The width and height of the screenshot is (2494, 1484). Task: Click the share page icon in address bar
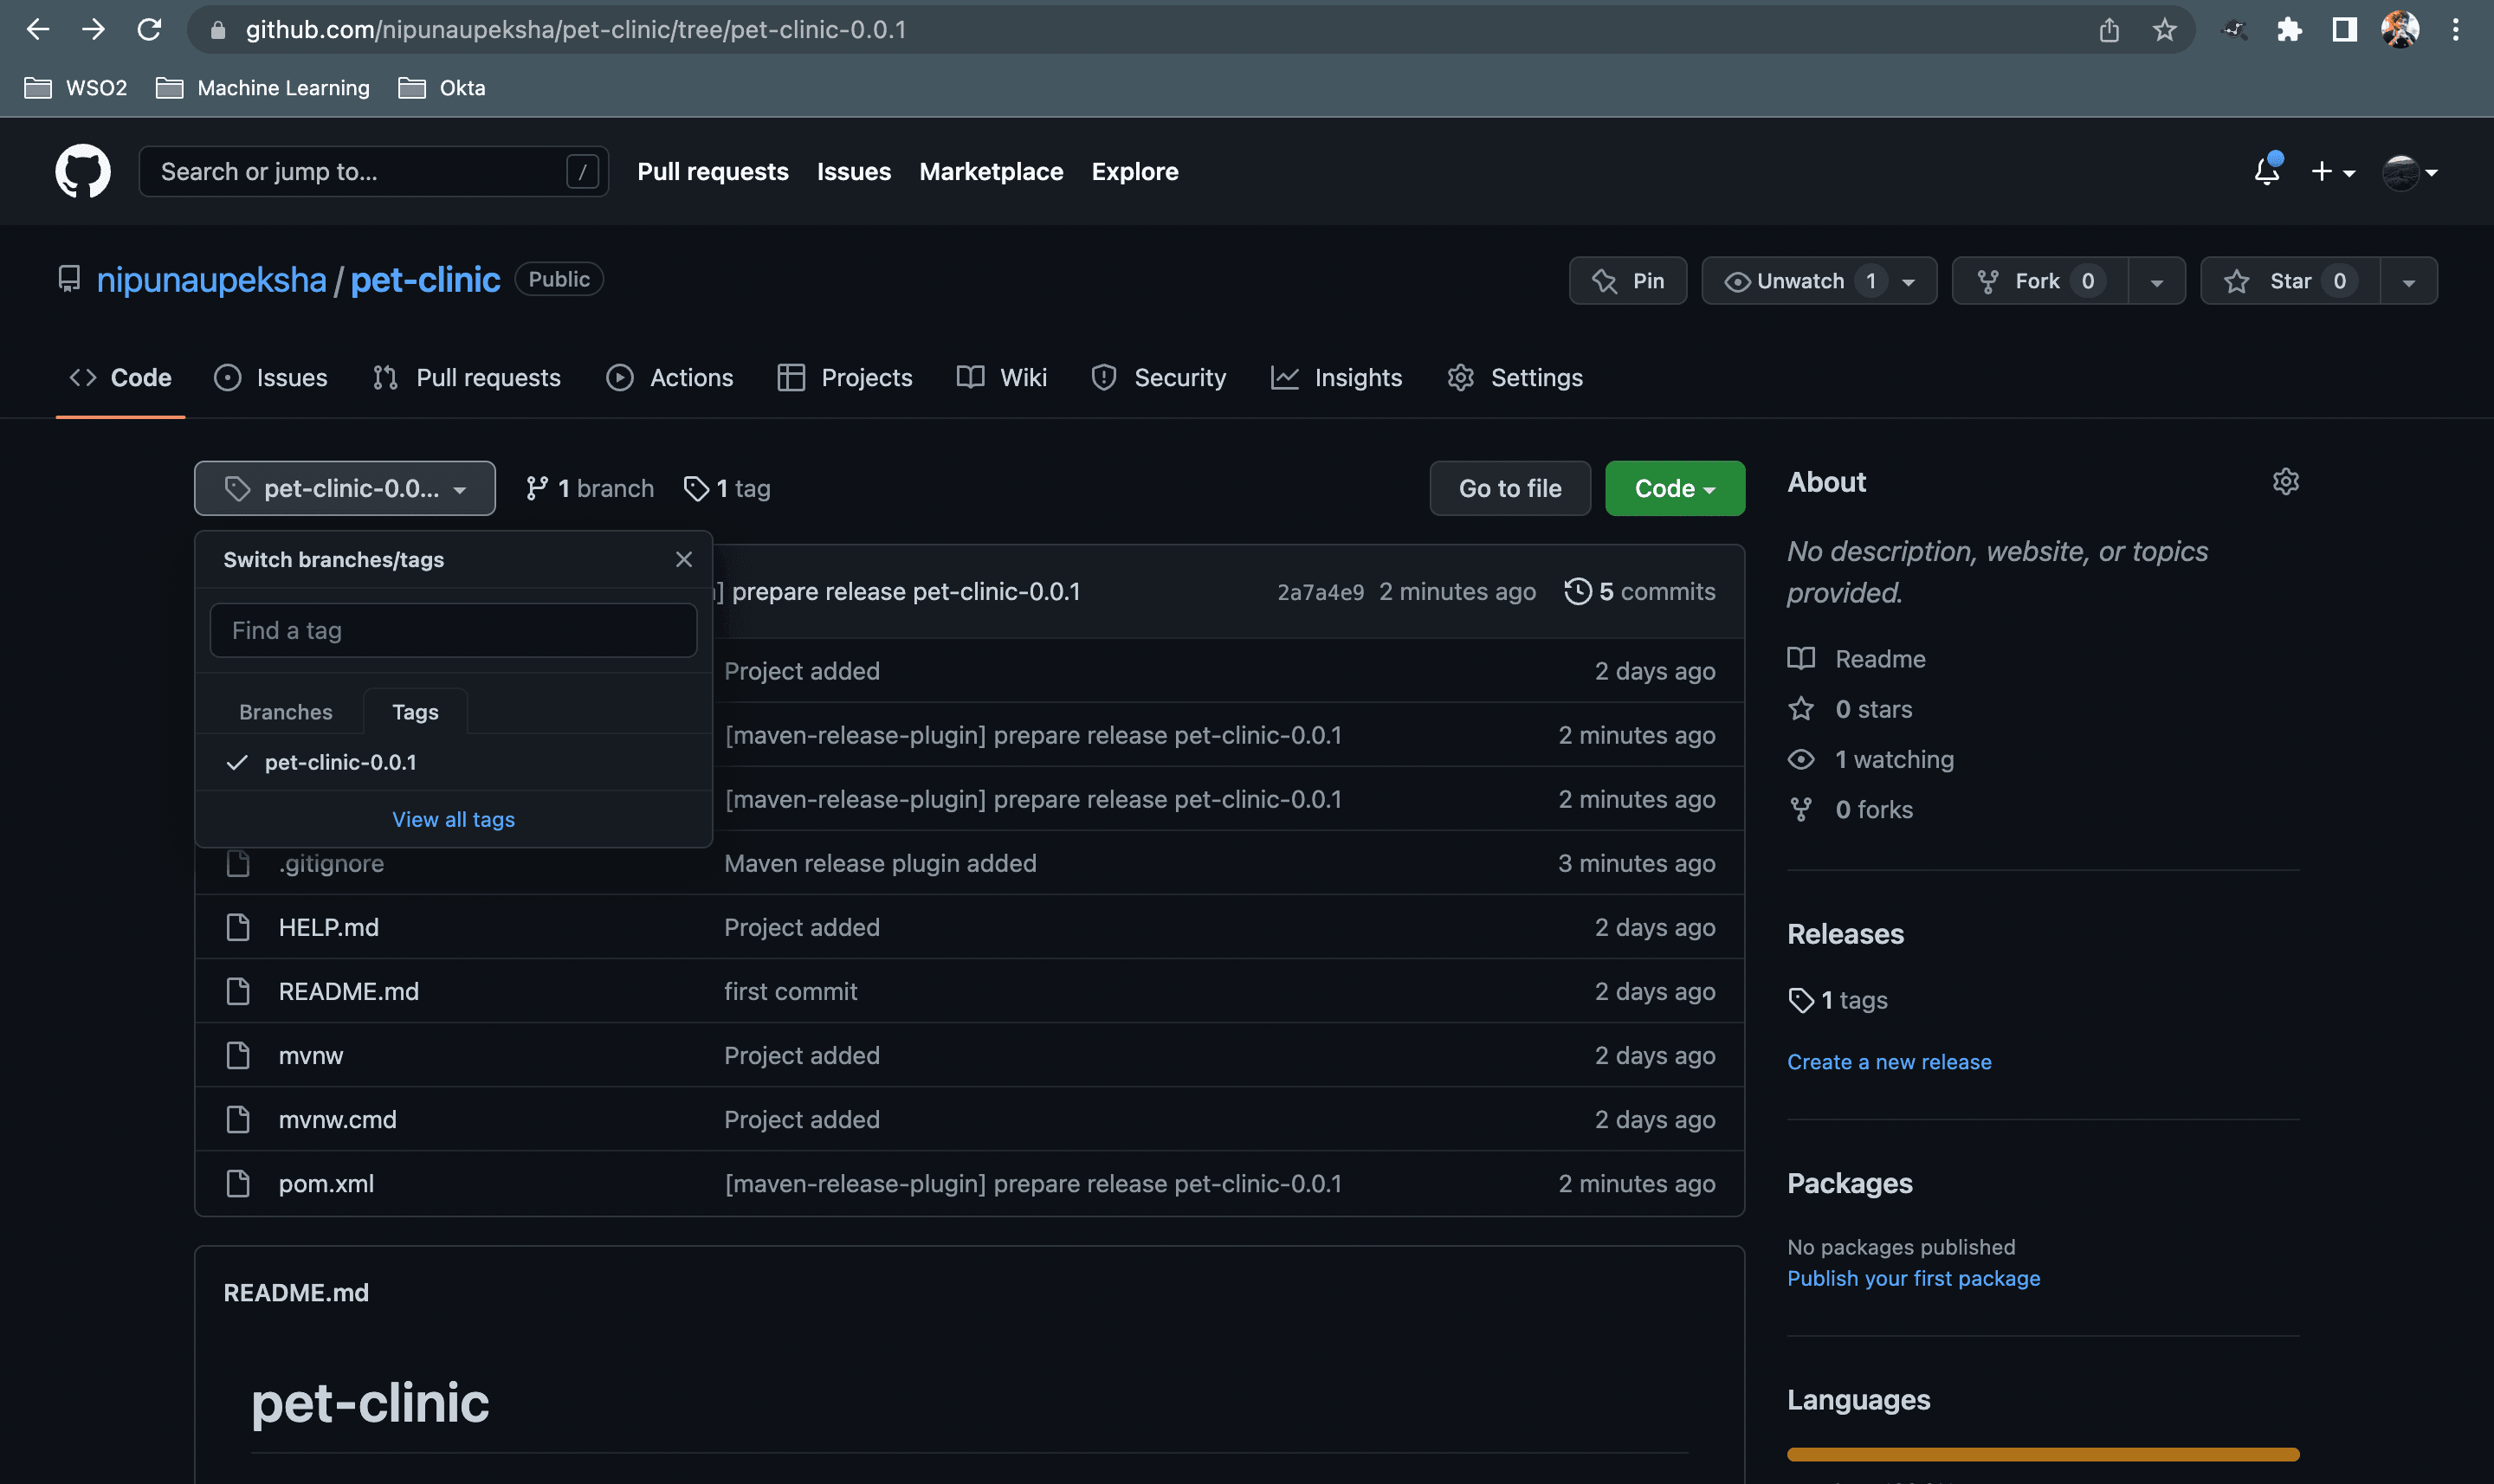tap(2109, 30)
